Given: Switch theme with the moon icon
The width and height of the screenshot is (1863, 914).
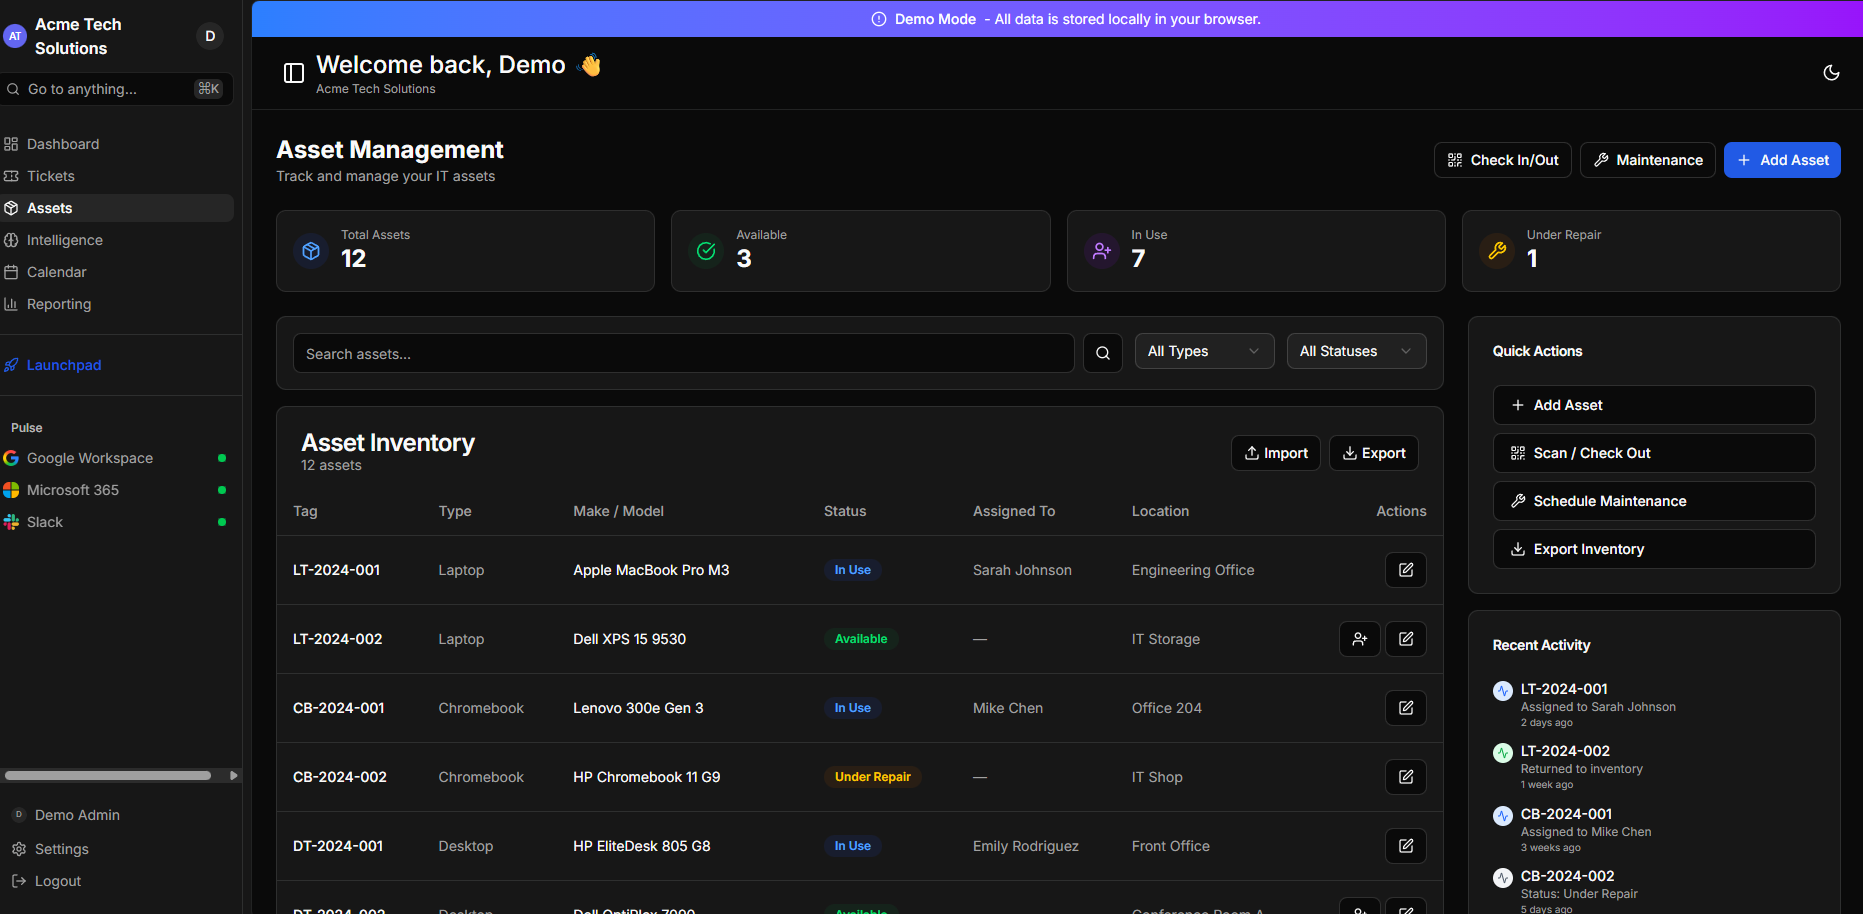Looking at the screenshot, I should click(x=1831, y=73).
